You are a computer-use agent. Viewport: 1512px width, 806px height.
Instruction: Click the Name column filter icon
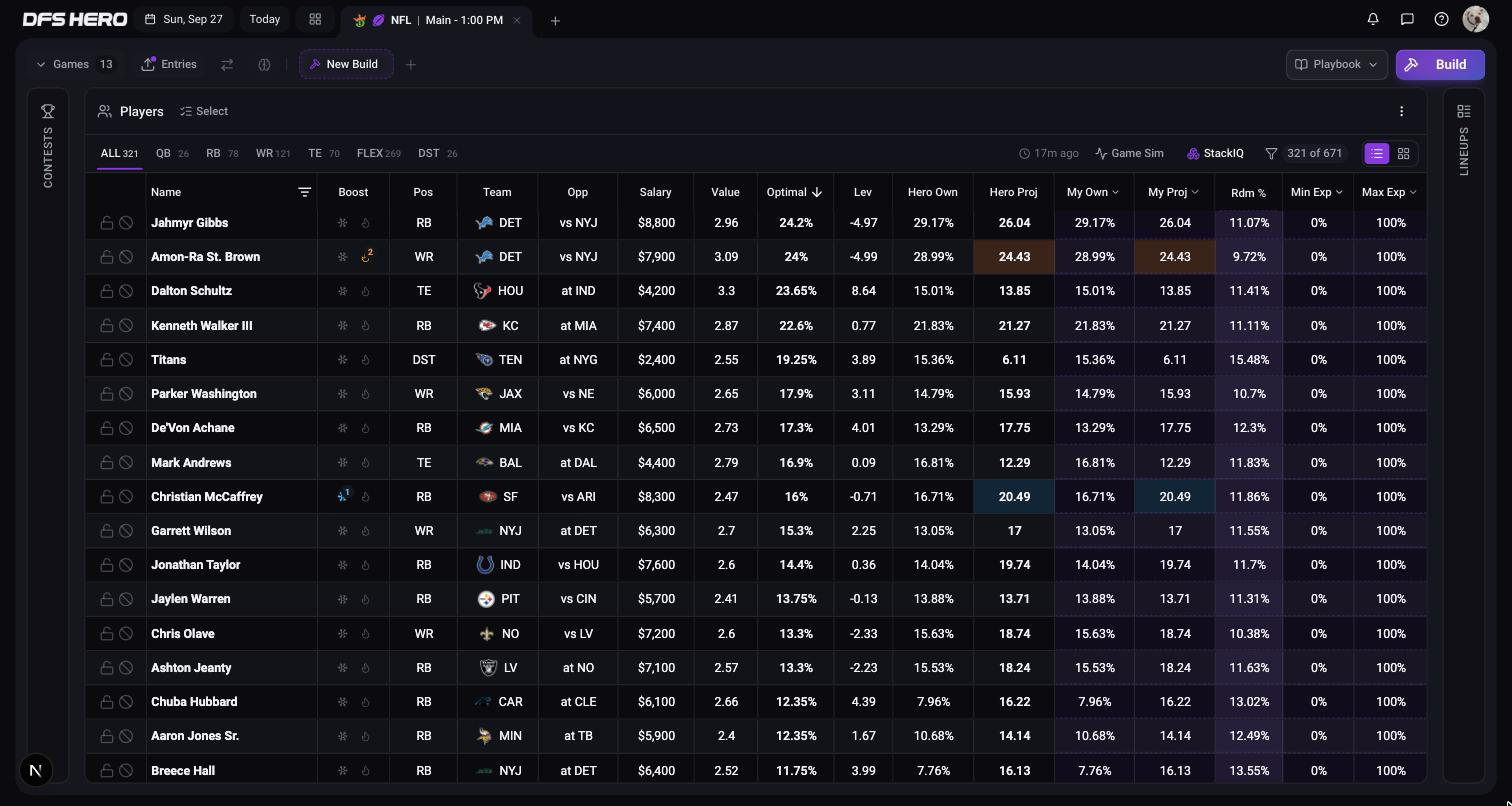(304, 192)
